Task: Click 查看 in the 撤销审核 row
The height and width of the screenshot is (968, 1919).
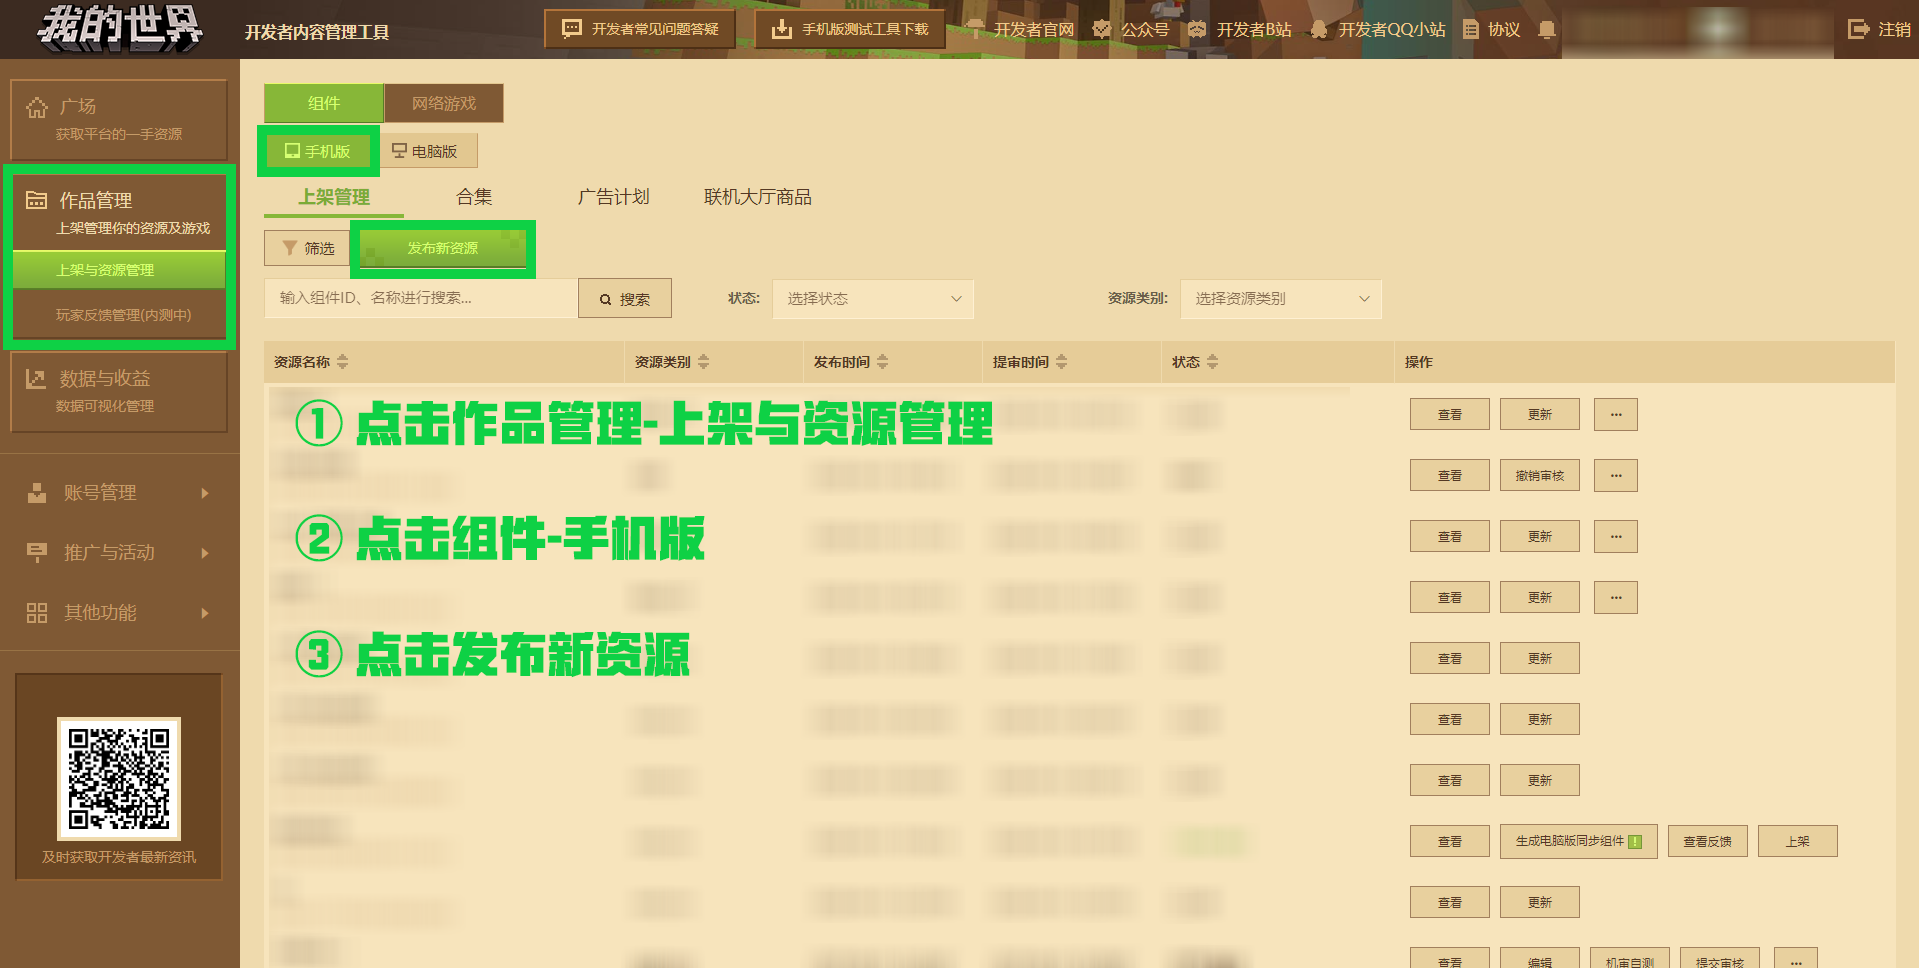Action: (x=1450, y=475)
